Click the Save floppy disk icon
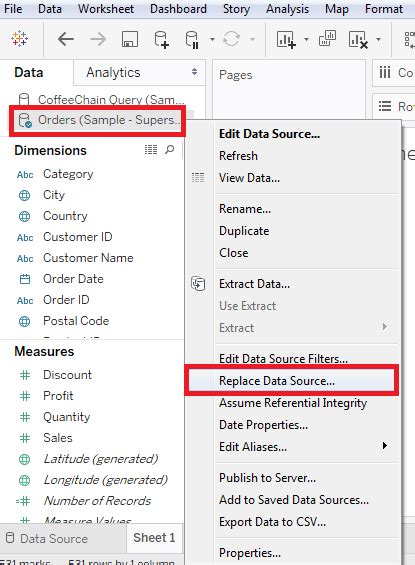 [x=130, y=39]
